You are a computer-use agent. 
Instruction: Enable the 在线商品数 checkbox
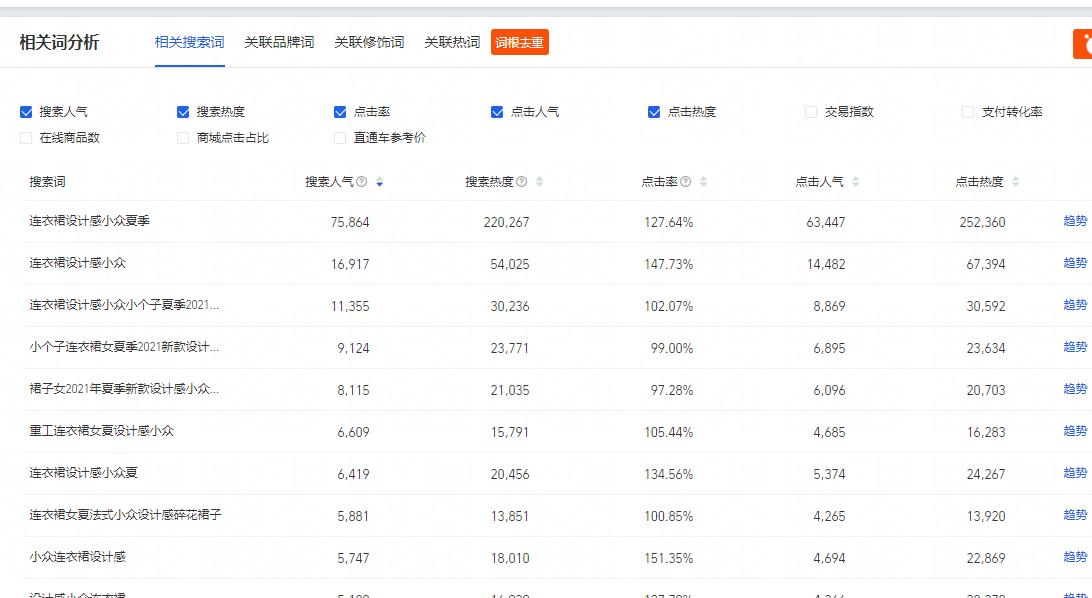point(23,138)
